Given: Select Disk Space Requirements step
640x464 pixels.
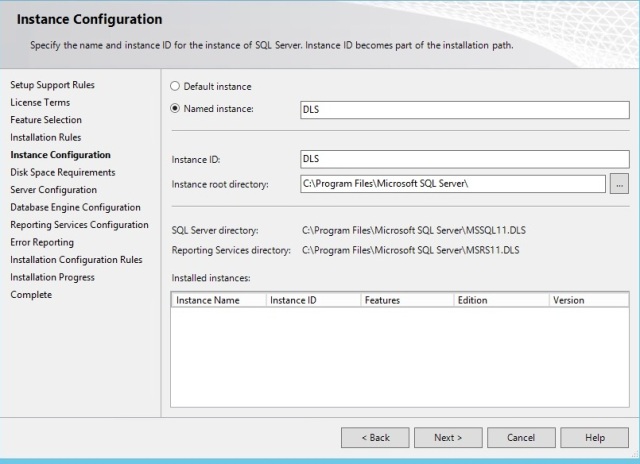Looking at the screenshot, I should [x=63, y=173].
